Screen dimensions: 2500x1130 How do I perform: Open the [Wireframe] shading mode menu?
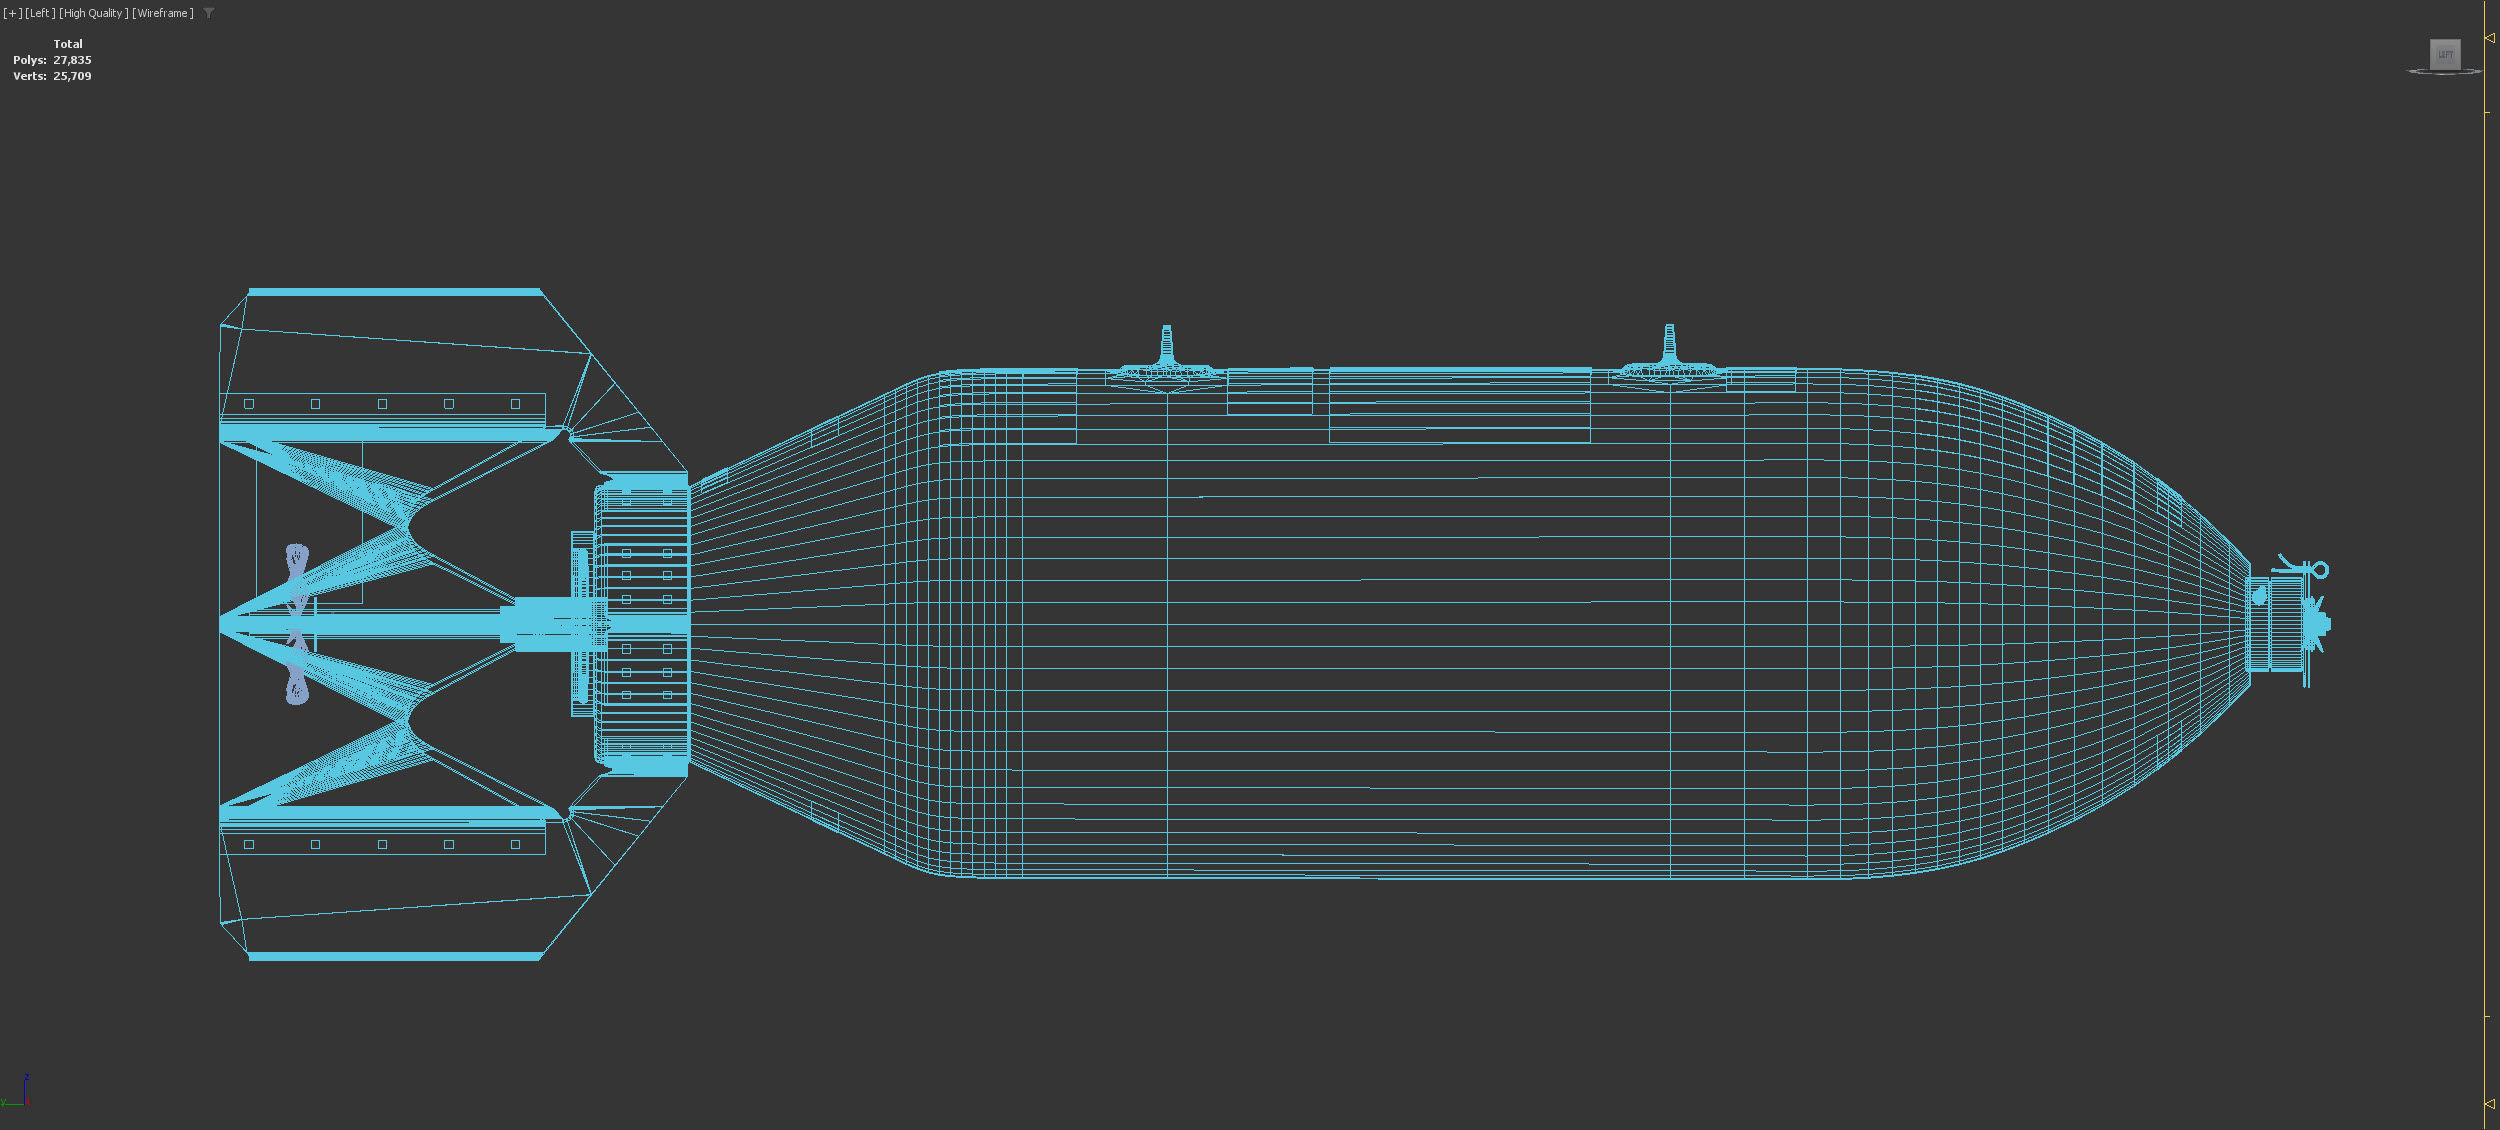[x=163, y=13]
